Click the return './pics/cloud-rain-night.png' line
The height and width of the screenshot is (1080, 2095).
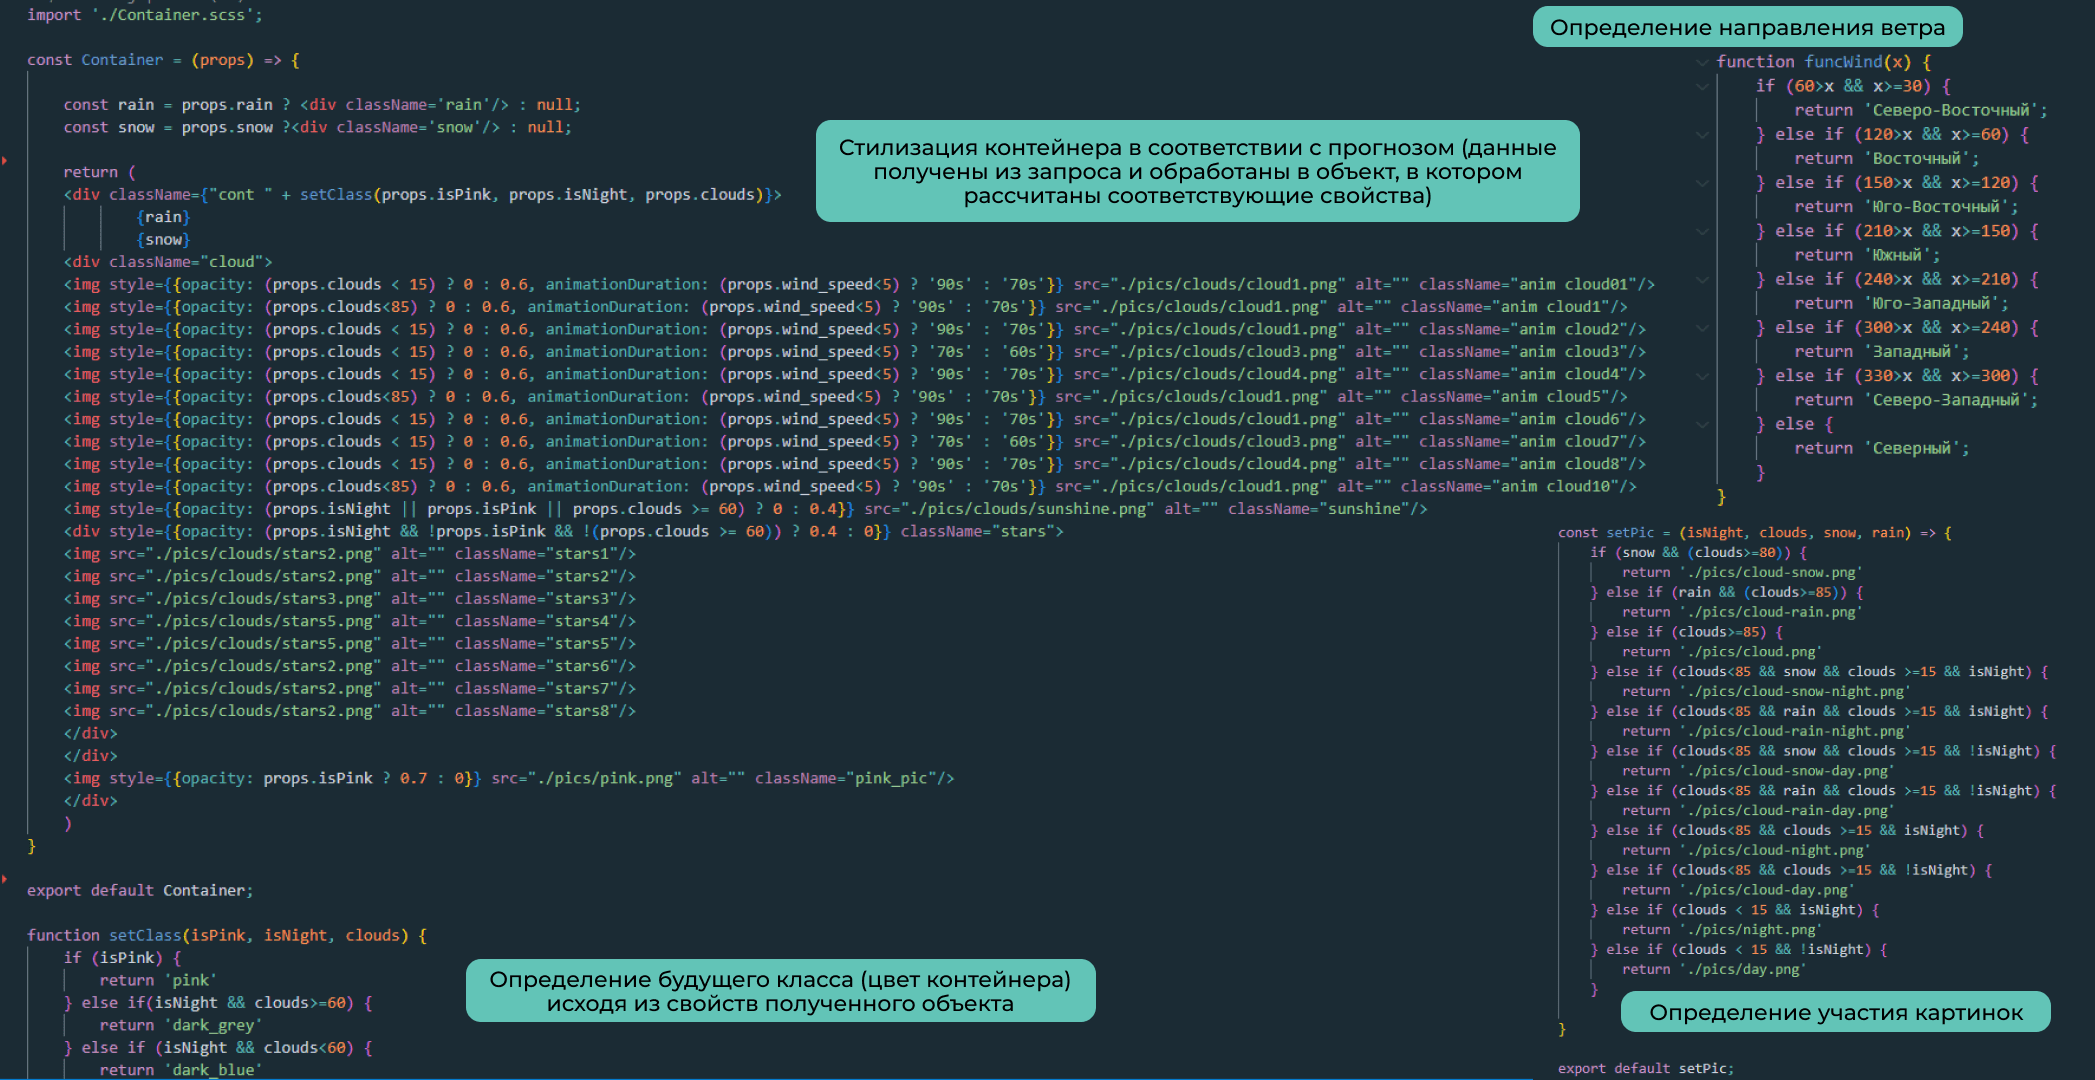pyautogui.click(x=1766, y=731)
